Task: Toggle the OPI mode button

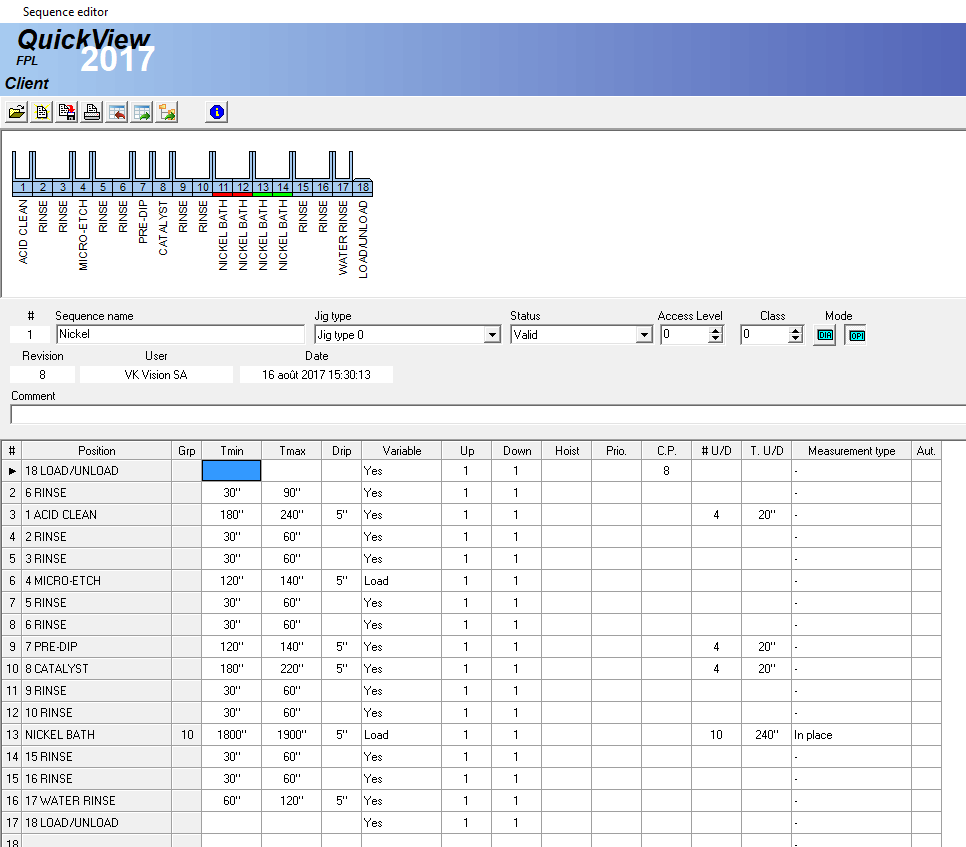Action: [x=856, y=335]
